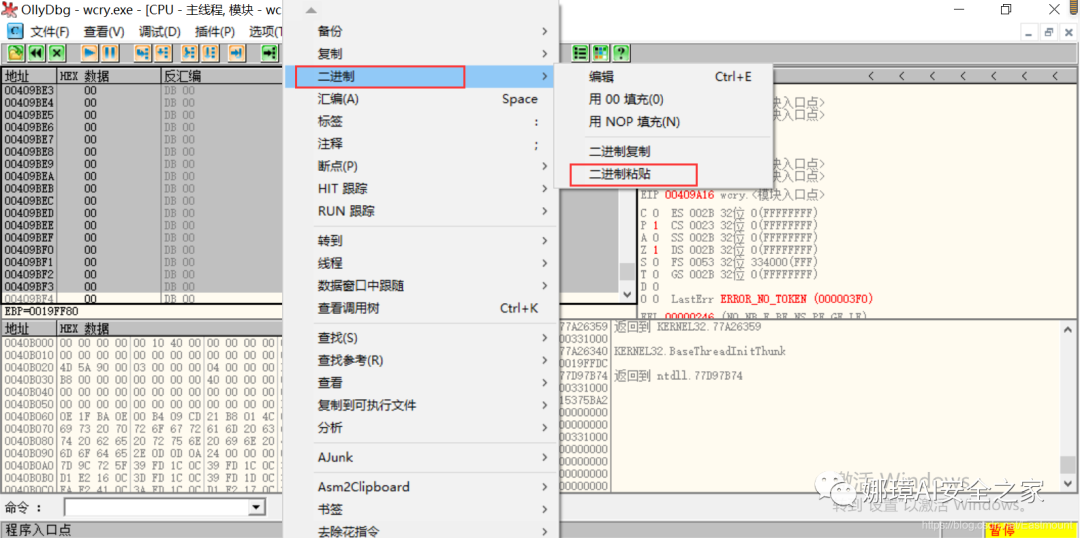Click the 地址 column header in disassembly
The height and width of the screenshot is (538, 1080).
tap(29, 76)
